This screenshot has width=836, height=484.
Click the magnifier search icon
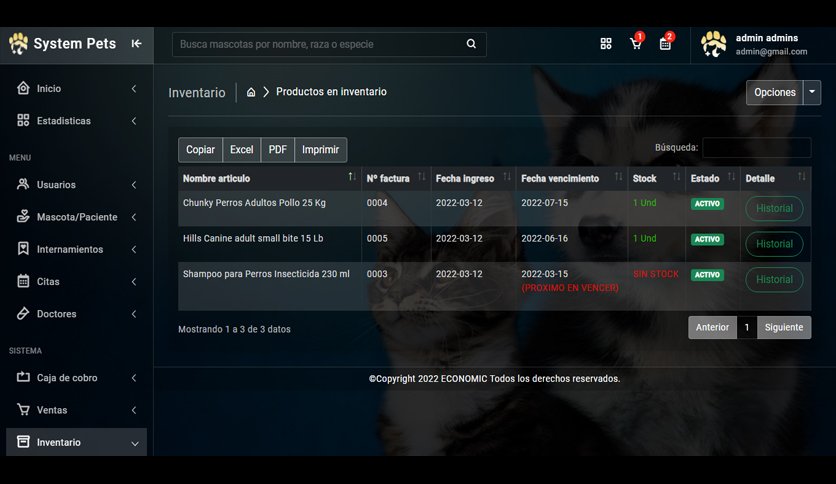point(471,44)
